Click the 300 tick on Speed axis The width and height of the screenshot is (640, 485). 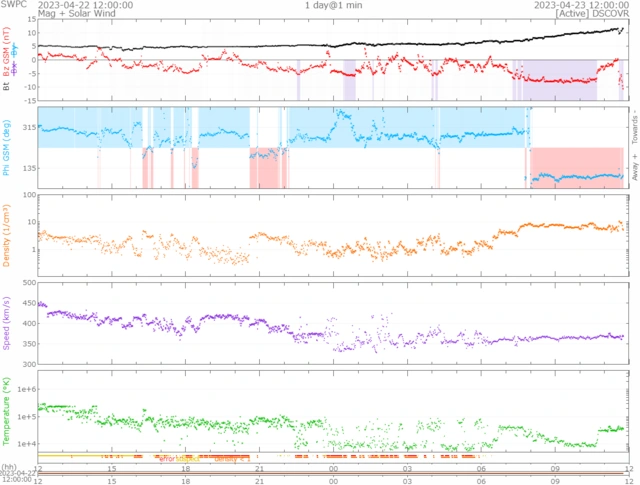[x=29, y=364]
